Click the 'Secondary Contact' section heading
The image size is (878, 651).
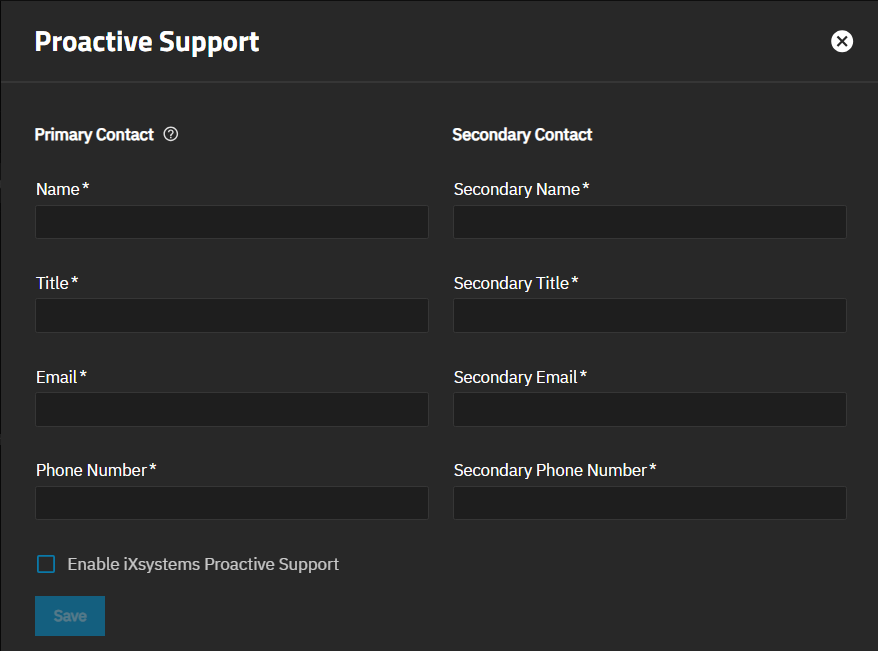tap(522, 134)
